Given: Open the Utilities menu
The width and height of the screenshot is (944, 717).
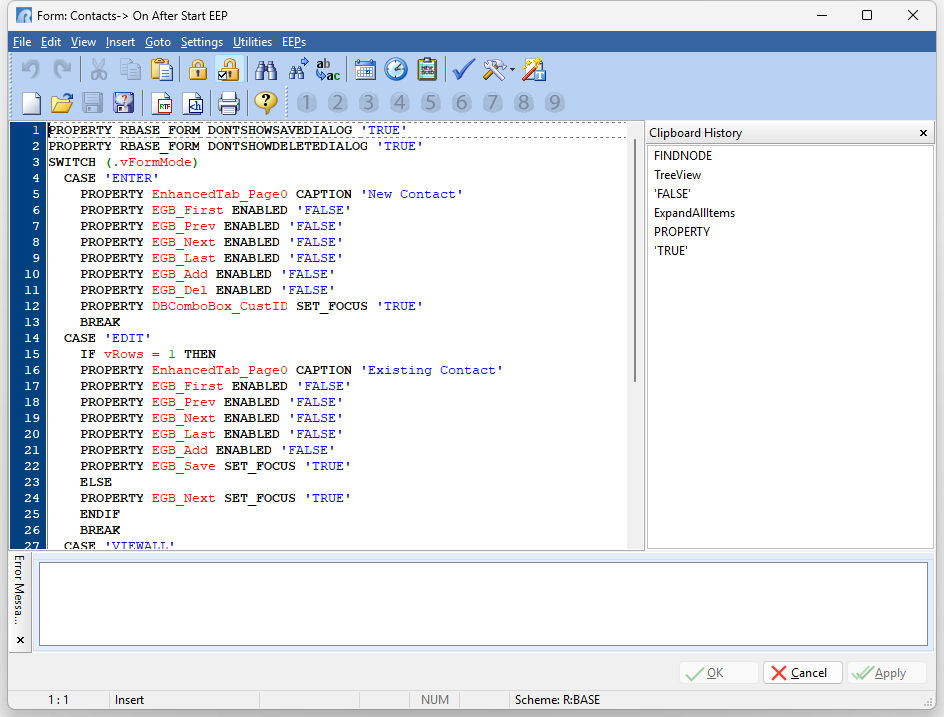Looking at the screenshot, I should pos(252,42).
